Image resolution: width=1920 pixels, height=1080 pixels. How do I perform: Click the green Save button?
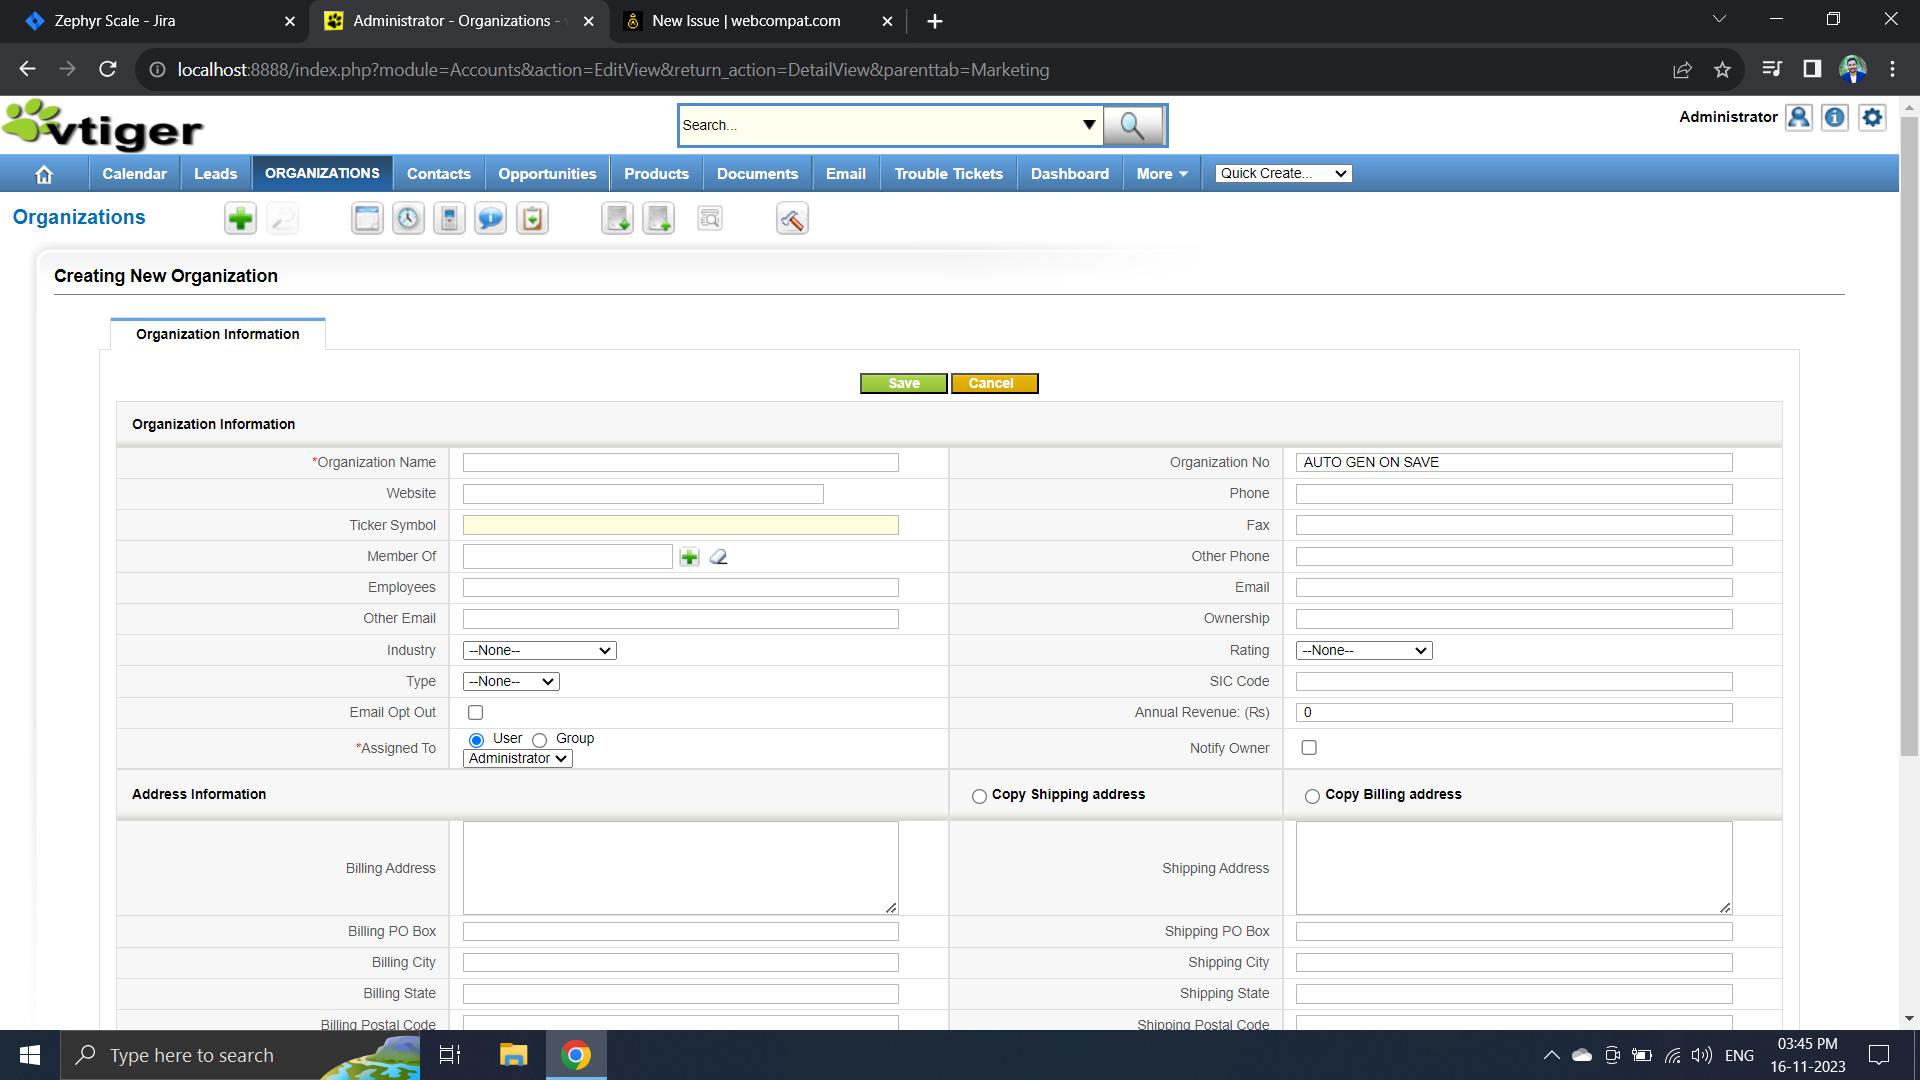[x=903, y=384]
